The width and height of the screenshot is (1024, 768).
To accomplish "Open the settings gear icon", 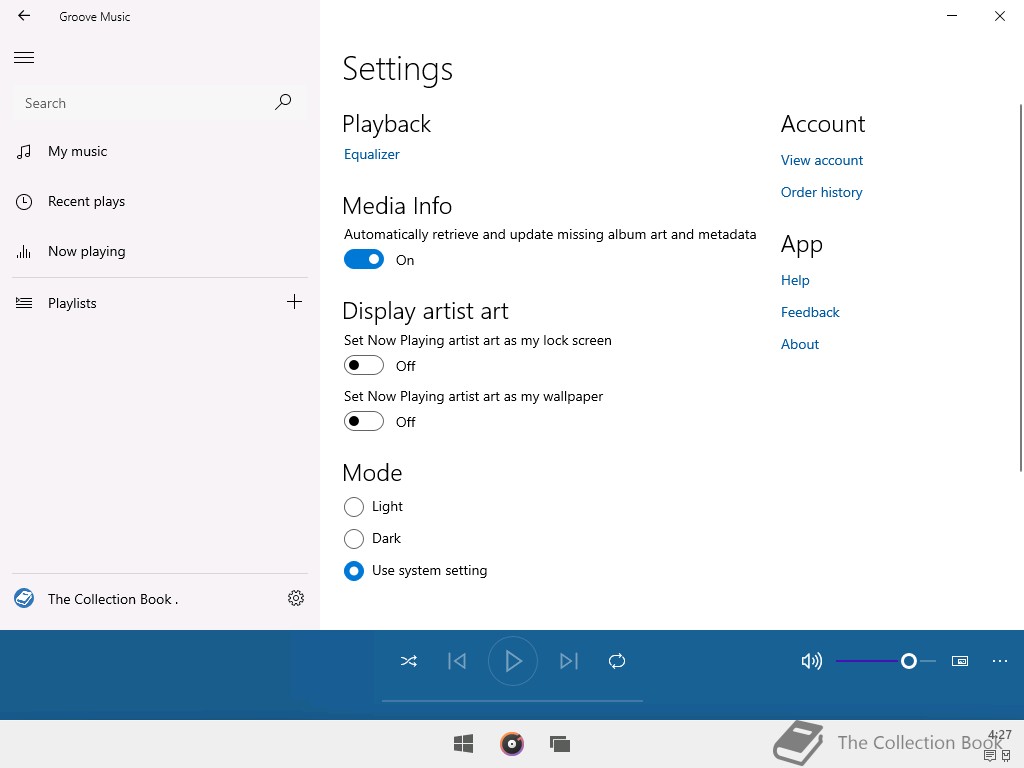I will point(296,598).
